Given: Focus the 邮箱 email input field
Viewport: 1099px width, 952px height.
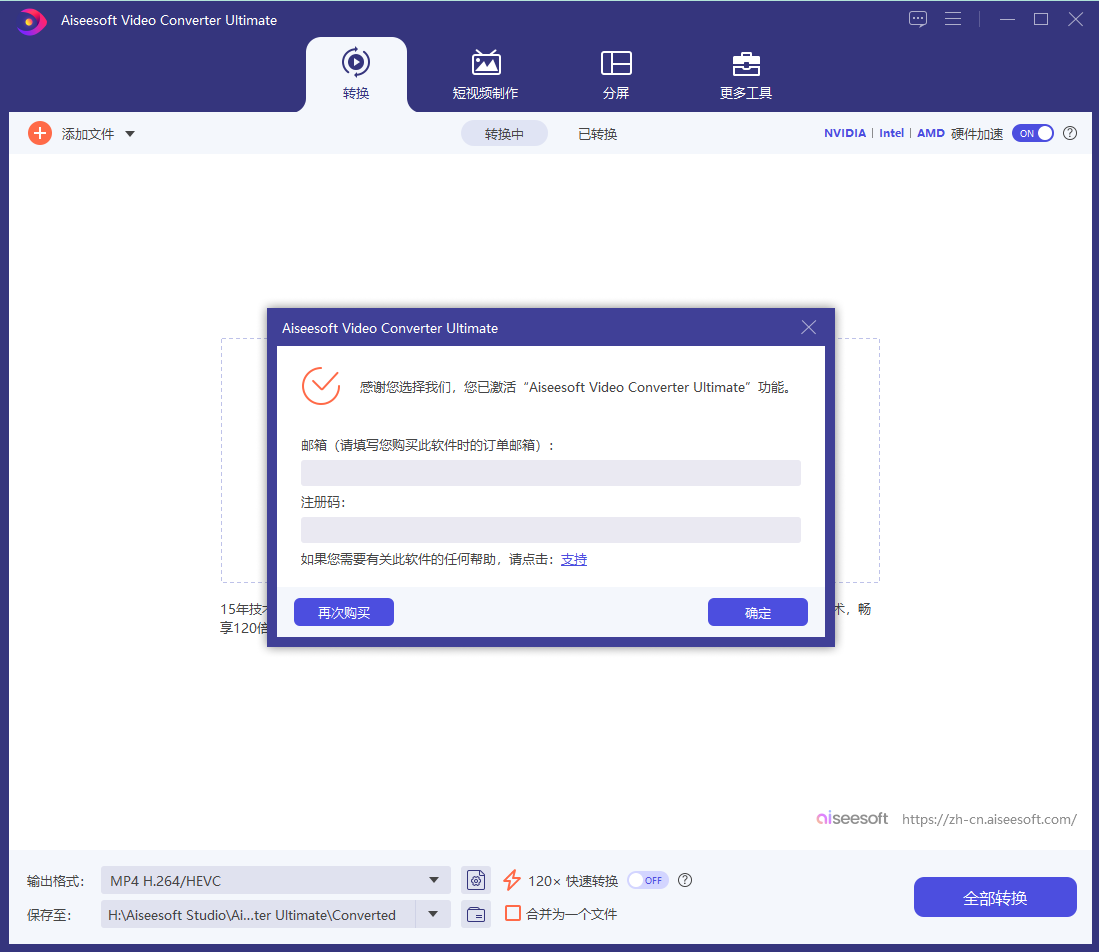Looking at the screenshot, I should tap(551, 473).
